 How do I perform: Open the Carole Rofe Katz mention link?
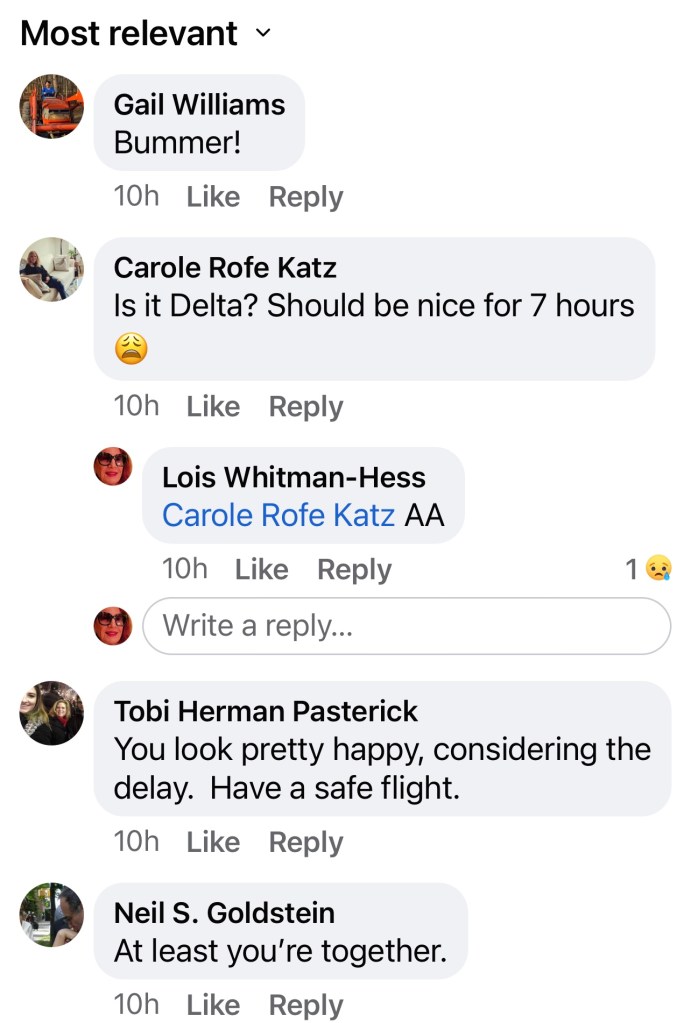(278, 515)
